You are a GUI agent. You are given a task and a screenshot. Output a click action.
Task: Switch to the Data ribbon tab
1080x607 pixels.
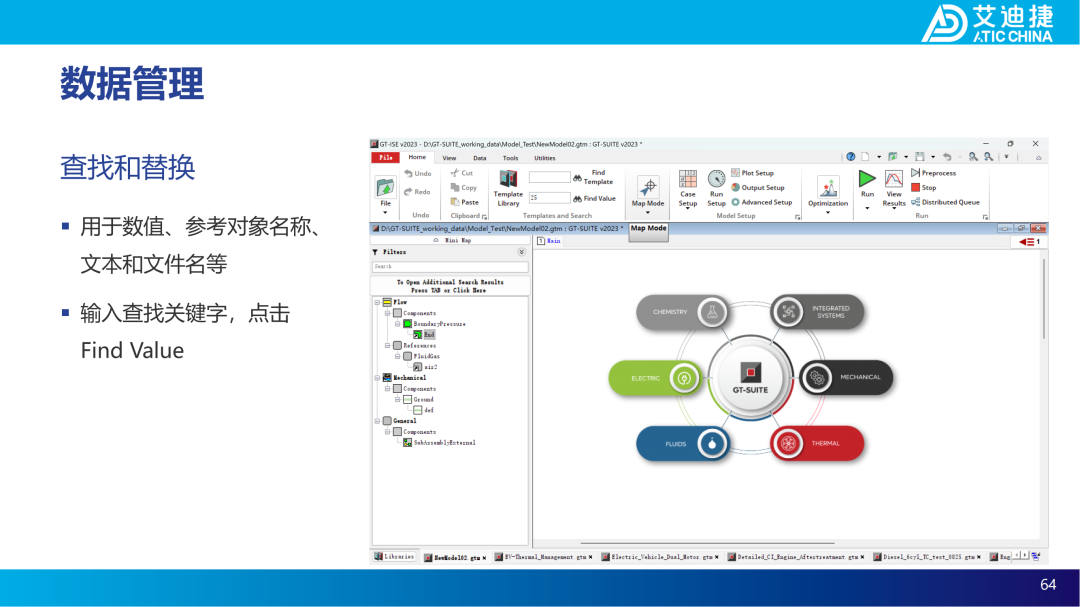479,158
